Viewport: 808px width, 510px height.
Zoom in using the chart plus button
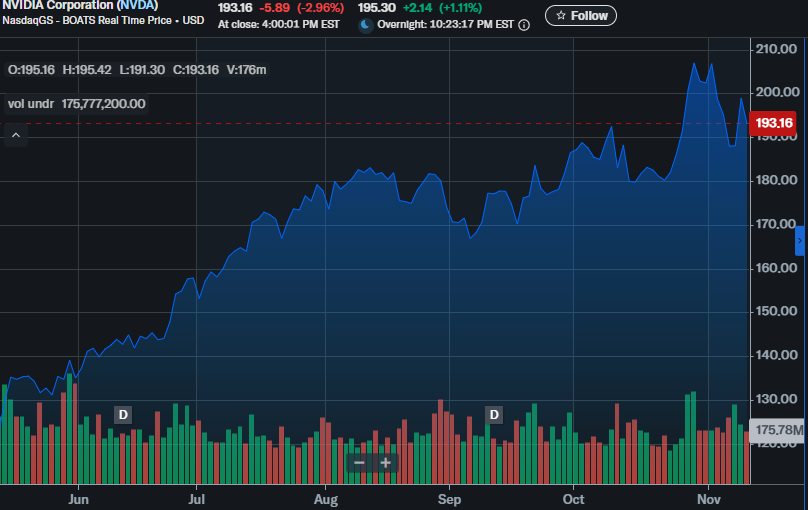(386, 463)
